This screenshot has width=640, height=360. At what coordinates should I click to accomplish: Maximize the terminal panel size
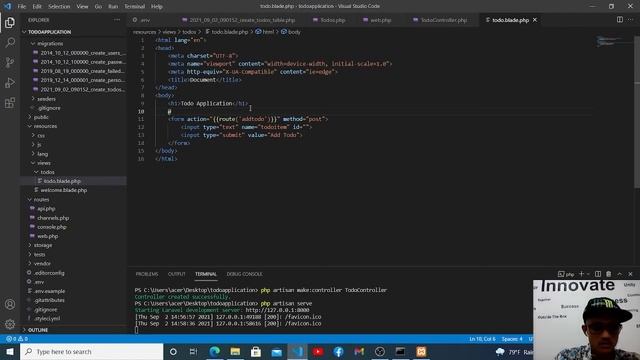tap(620, 274)
